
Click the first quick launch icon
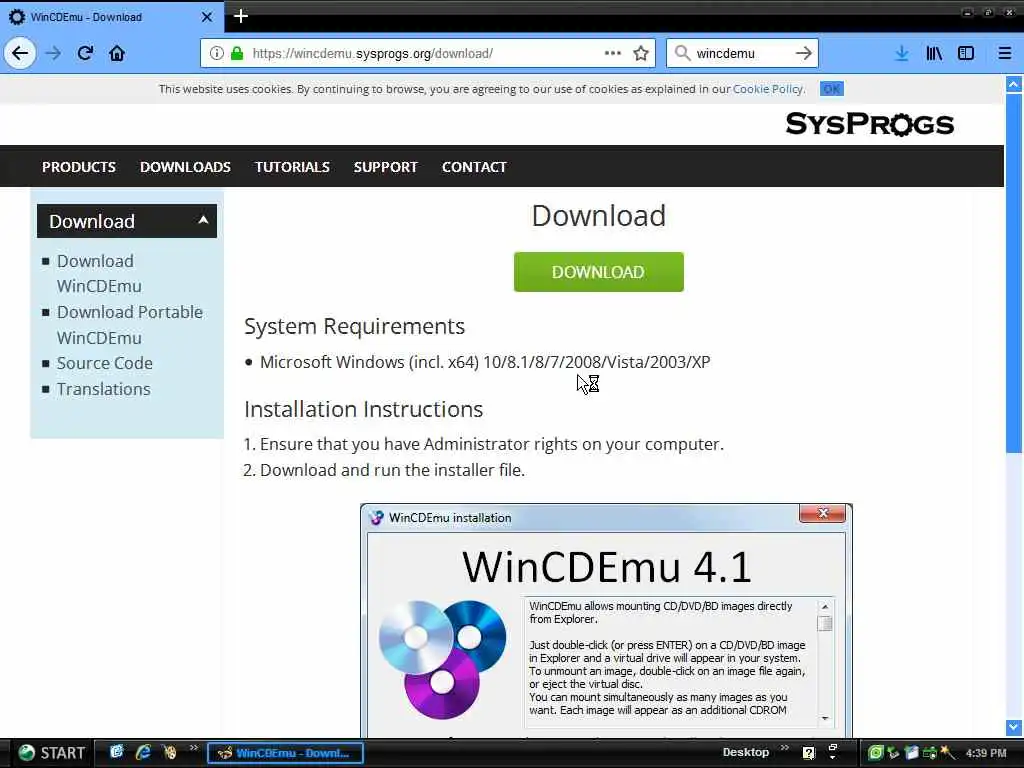116,752
